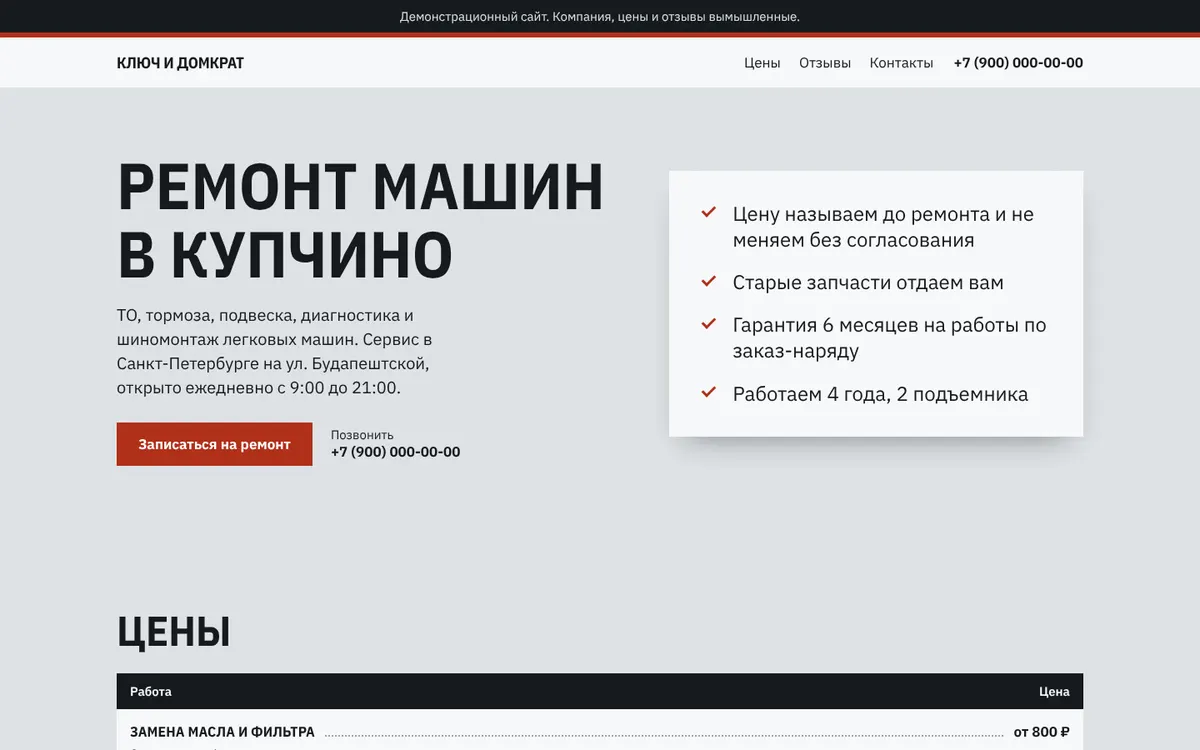Select the text Цену называем до ремонта
This screenshot has height=750, width=1200.
click(x=883, y=227)
